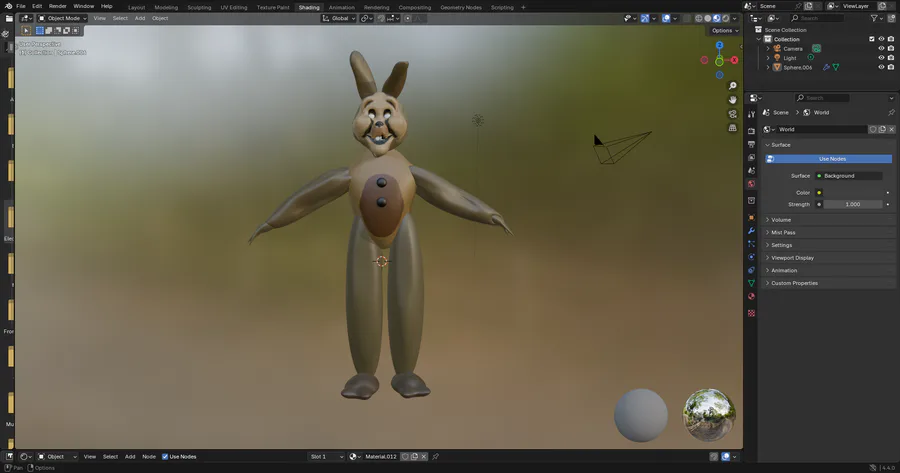
Task: Click new world datablock duplicate icon
Action: click(x=882, y=129)
